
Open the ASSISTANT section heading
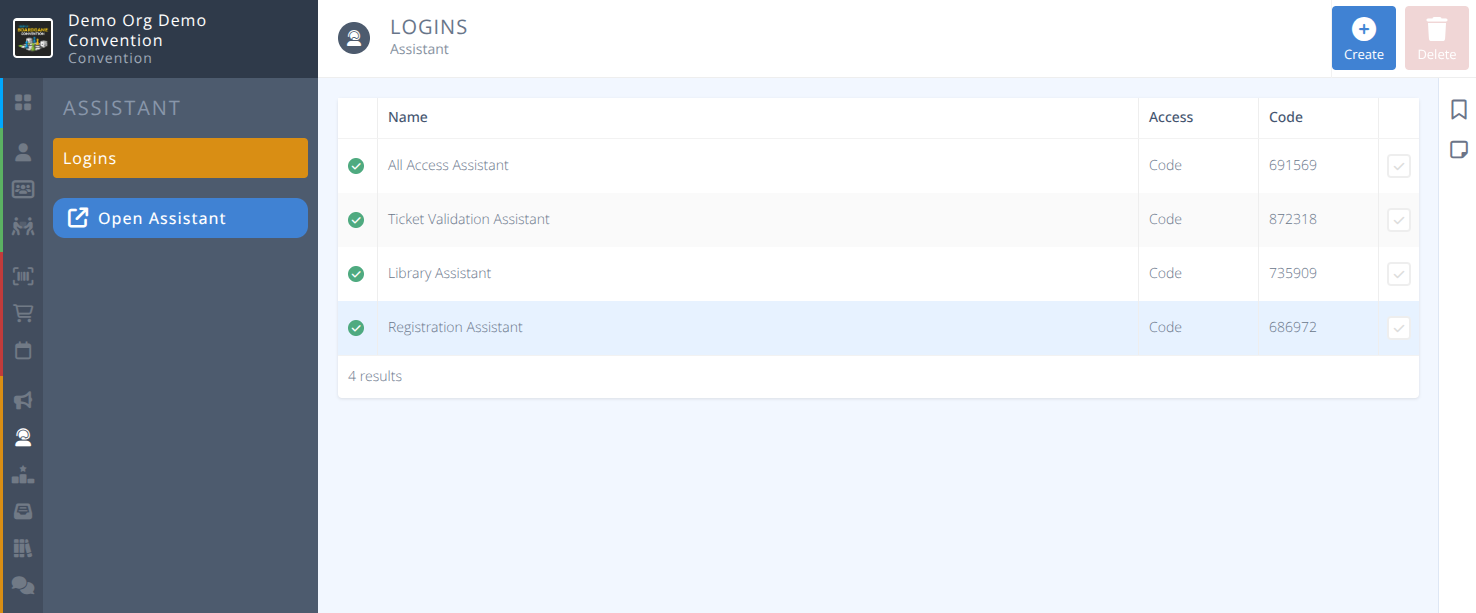click(122, 107)
